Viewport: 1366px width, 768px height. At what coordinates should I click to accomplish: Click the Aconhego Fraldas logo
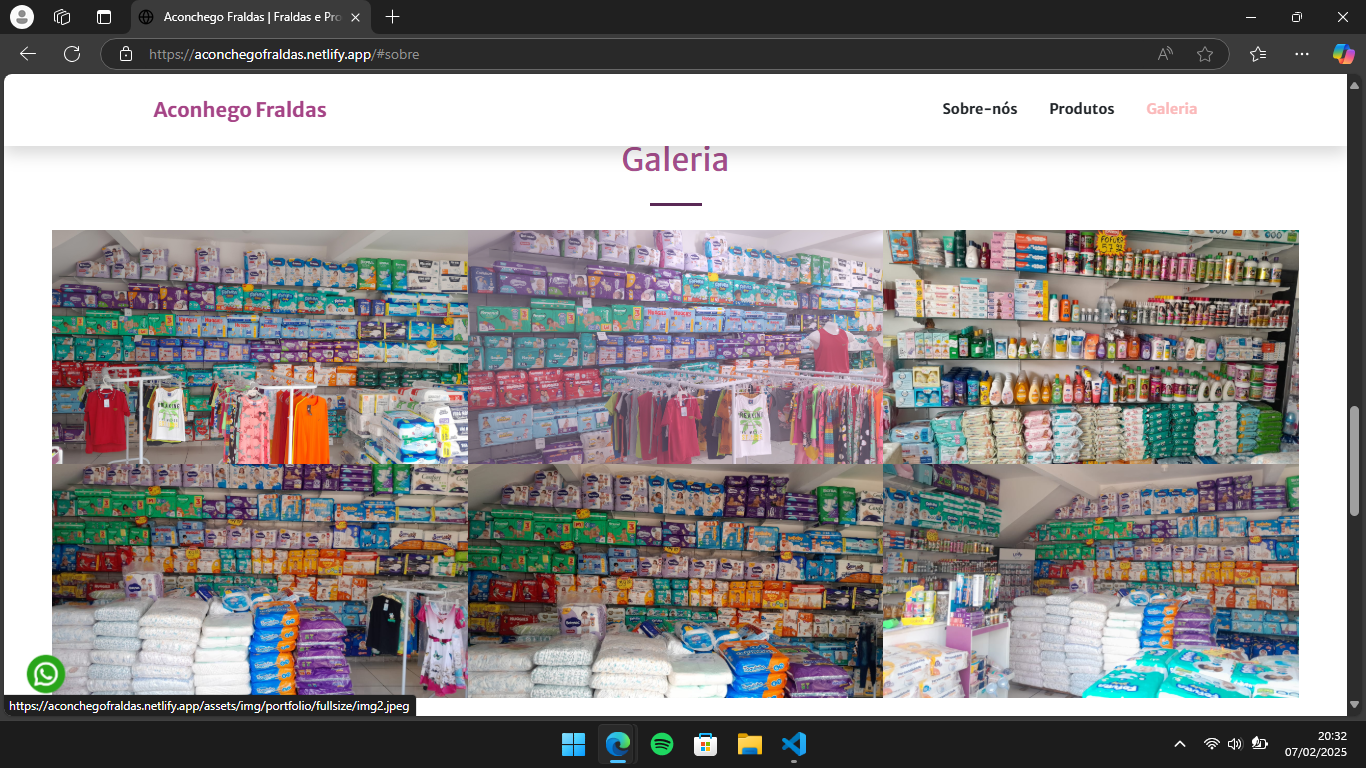pyautogui.click(x=240, y=109)
